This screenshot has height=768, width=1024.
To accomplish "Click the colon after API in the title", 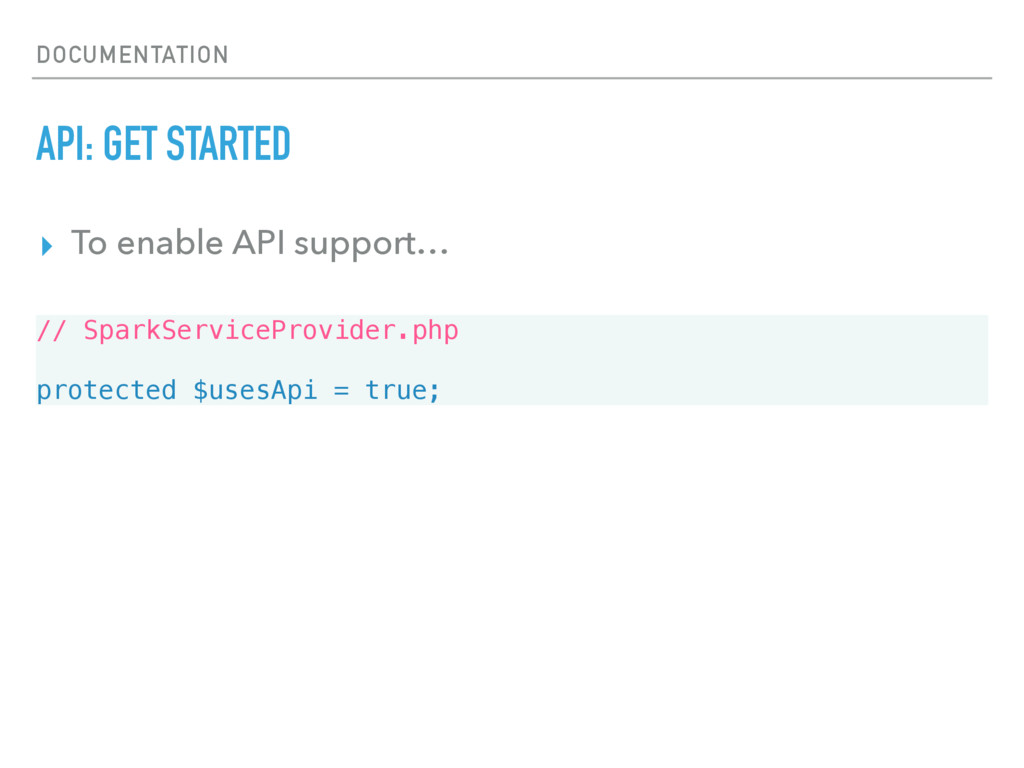I will (x=89, y=150).
